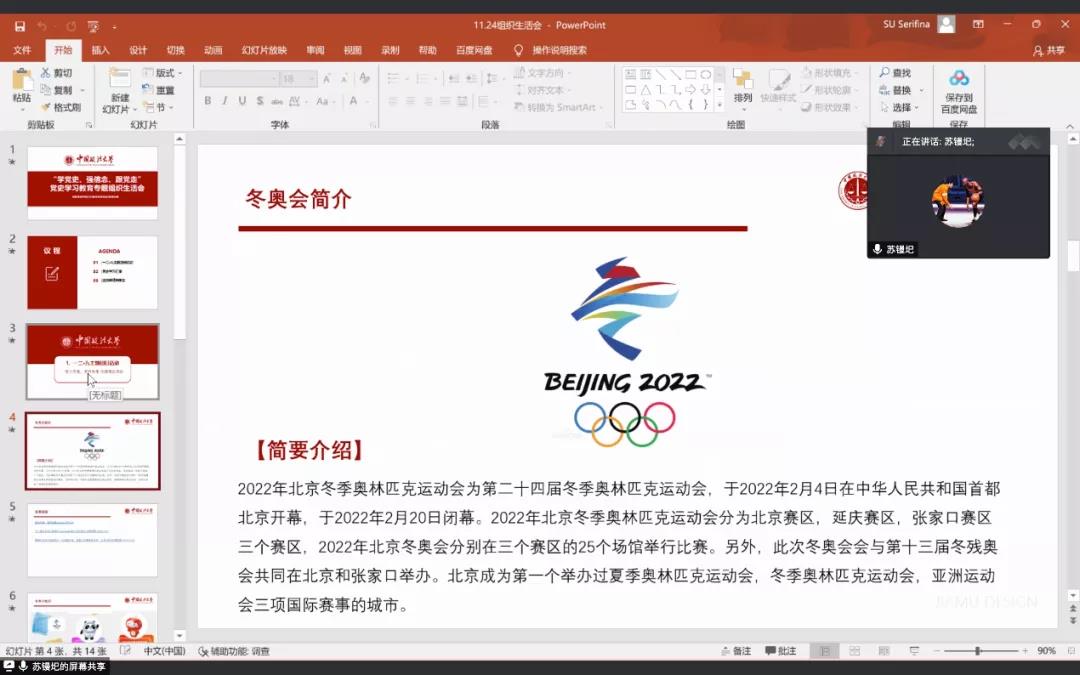Toggle Normal view button in status bar
Screen dimensions: 1080x675
(x=824, y=651)
